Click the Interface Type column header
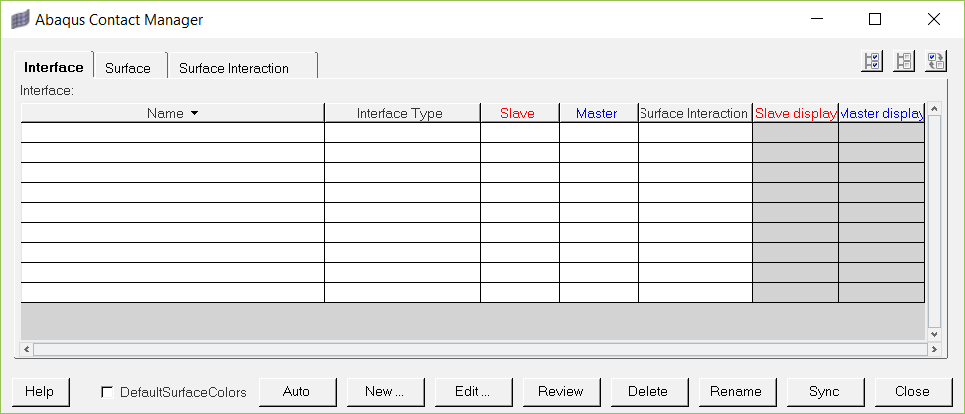Image resolution: width=965 pixels, height=414 pixels. pyautogui.click(x=400, y=113)
